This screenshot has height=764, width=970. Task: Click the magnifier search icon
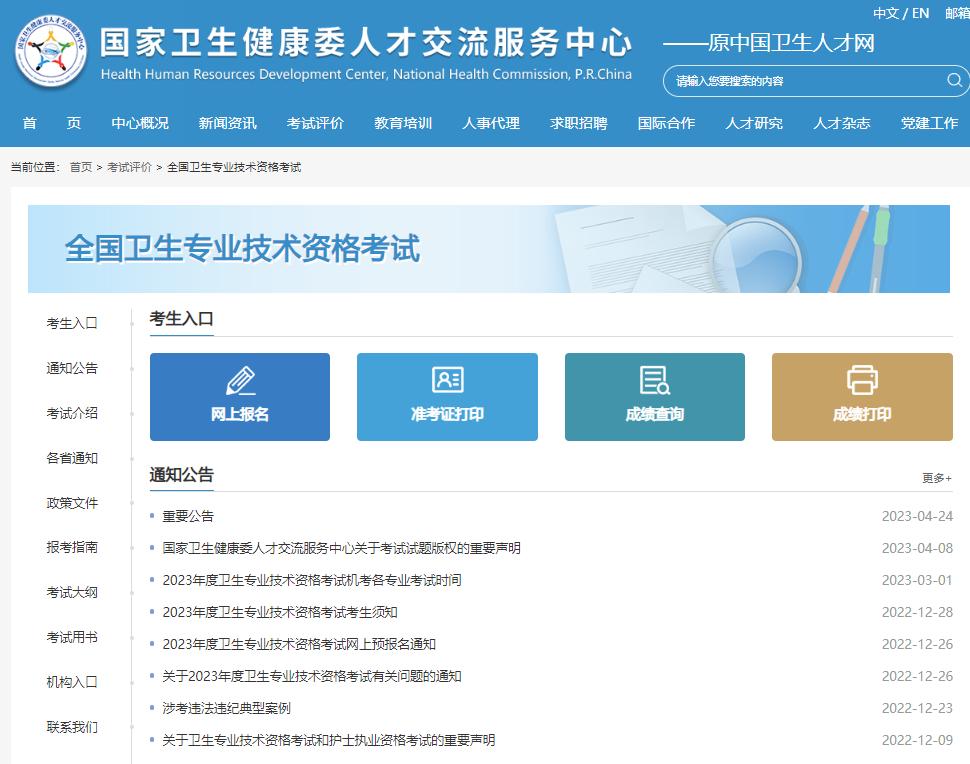click(953, 81)
